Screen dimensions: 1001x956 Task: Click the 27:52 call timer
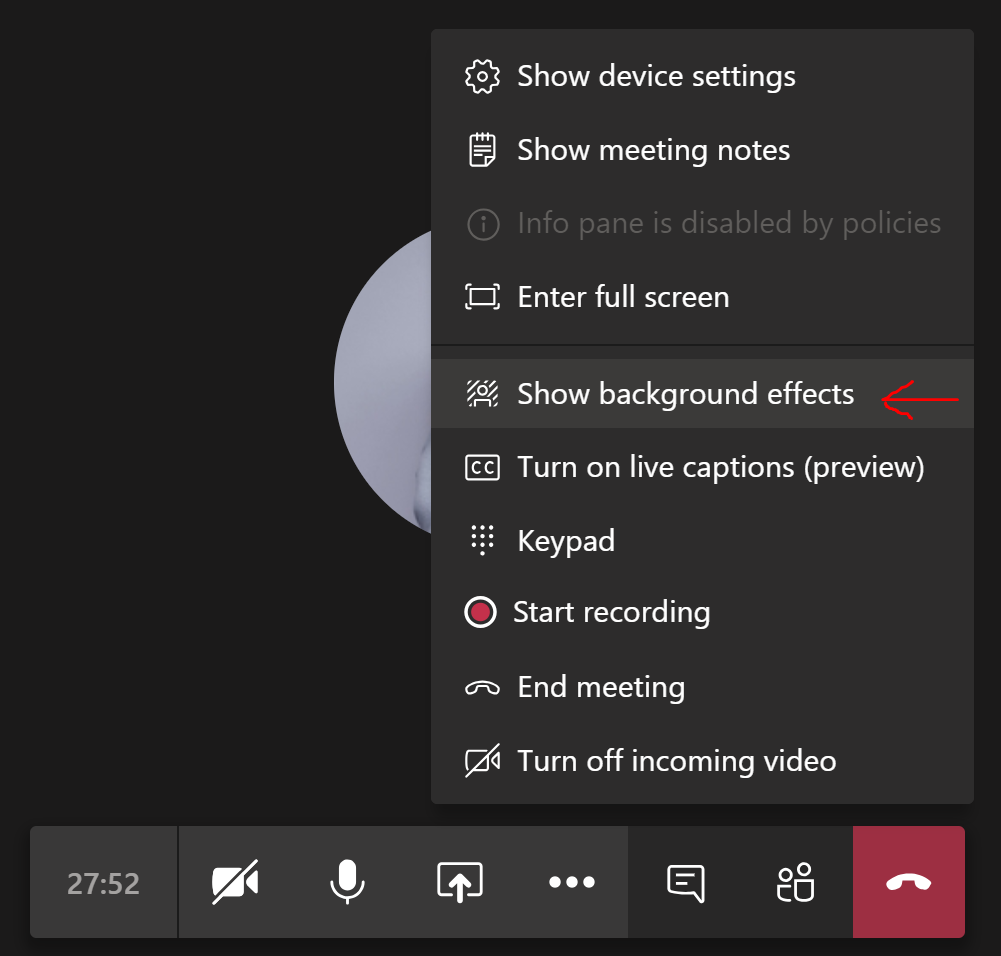[103, 884]
